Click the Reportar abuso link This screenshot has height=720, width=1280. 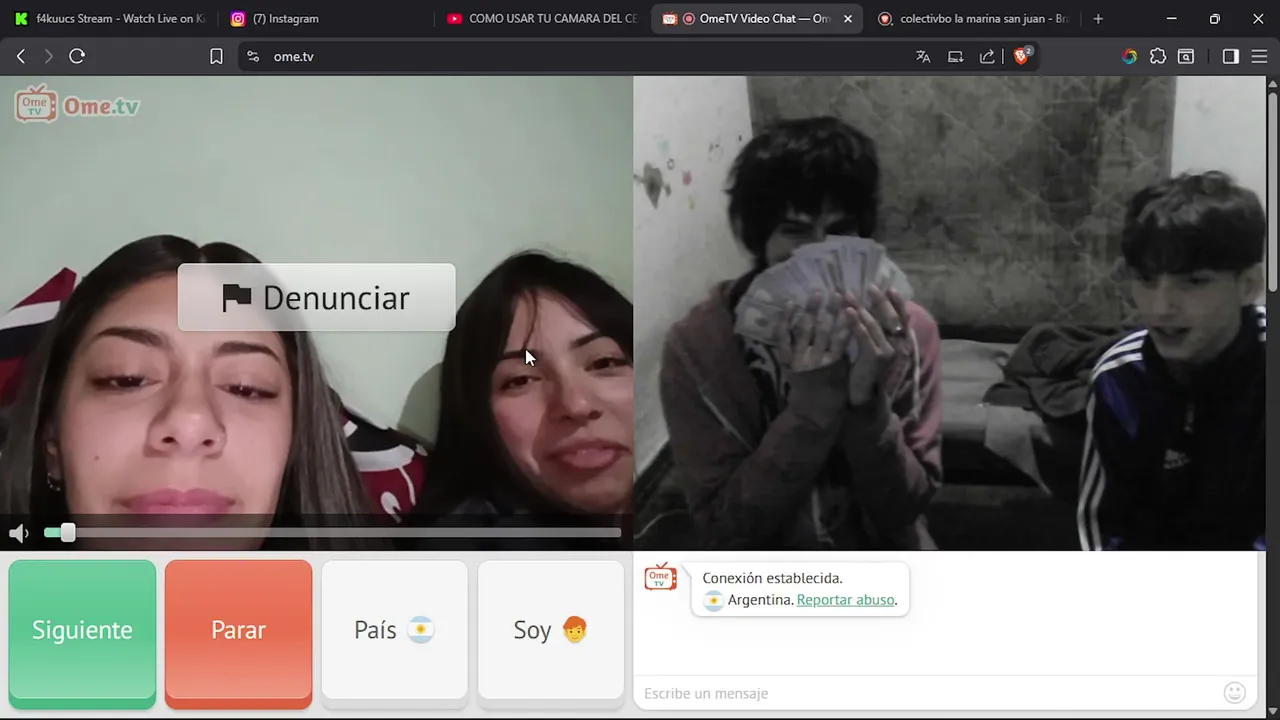tap(846, 600)
